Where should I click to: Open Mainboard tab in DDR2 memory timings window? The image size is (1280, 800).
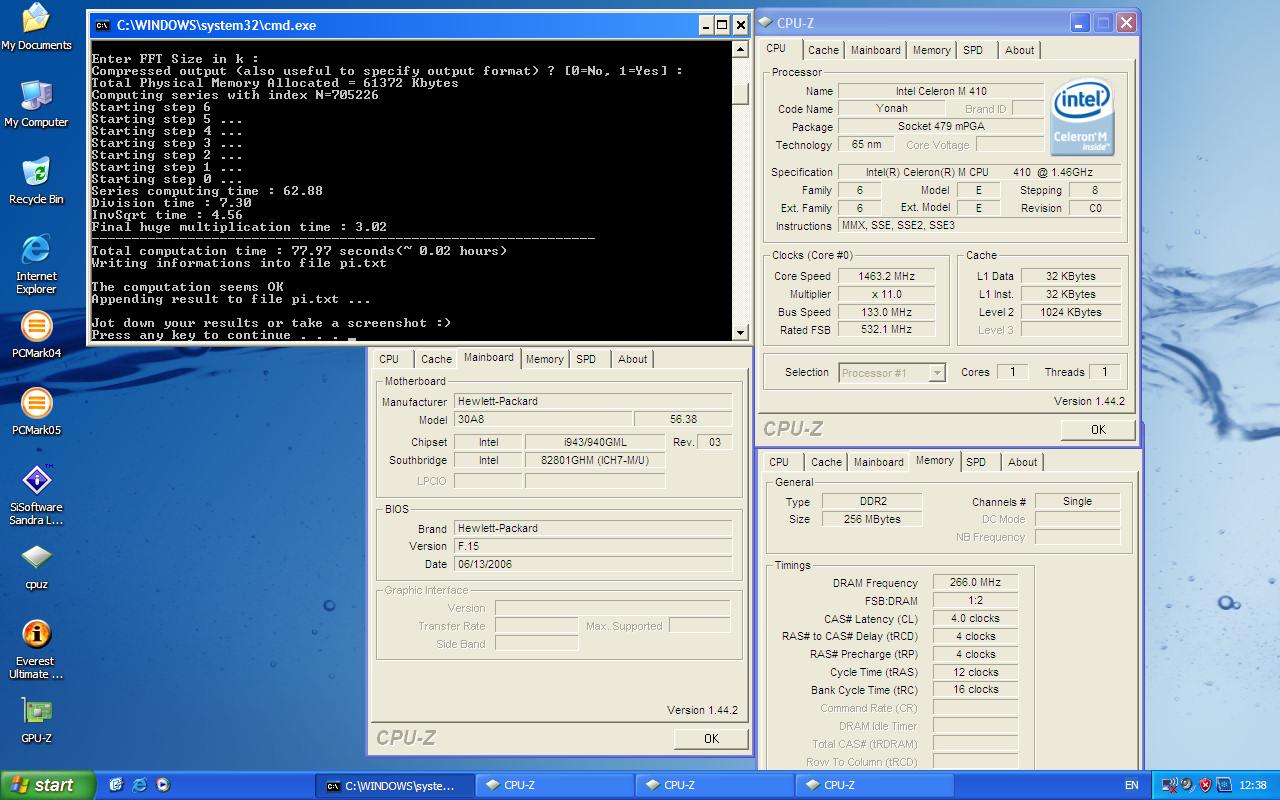(878, 462)
